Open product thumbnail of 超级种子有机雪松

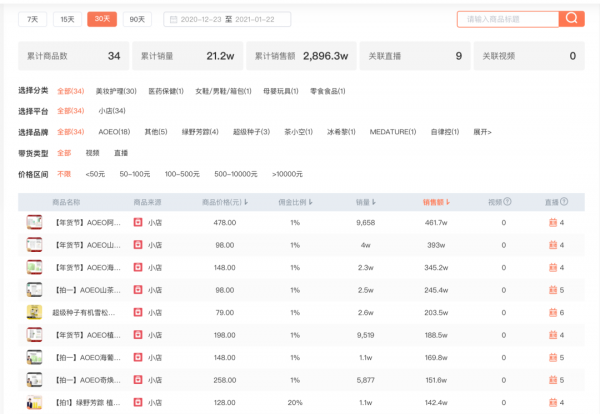pos(34,312)
